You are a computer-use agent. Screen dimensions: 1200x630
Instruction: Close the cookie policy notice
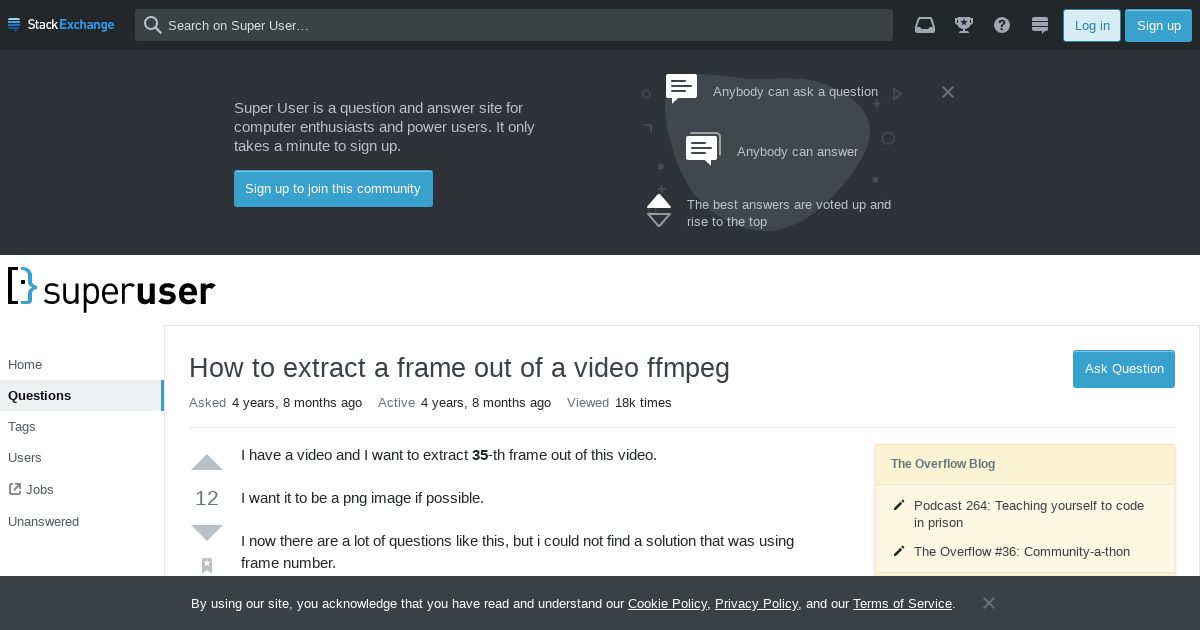[x=989, y=603]
